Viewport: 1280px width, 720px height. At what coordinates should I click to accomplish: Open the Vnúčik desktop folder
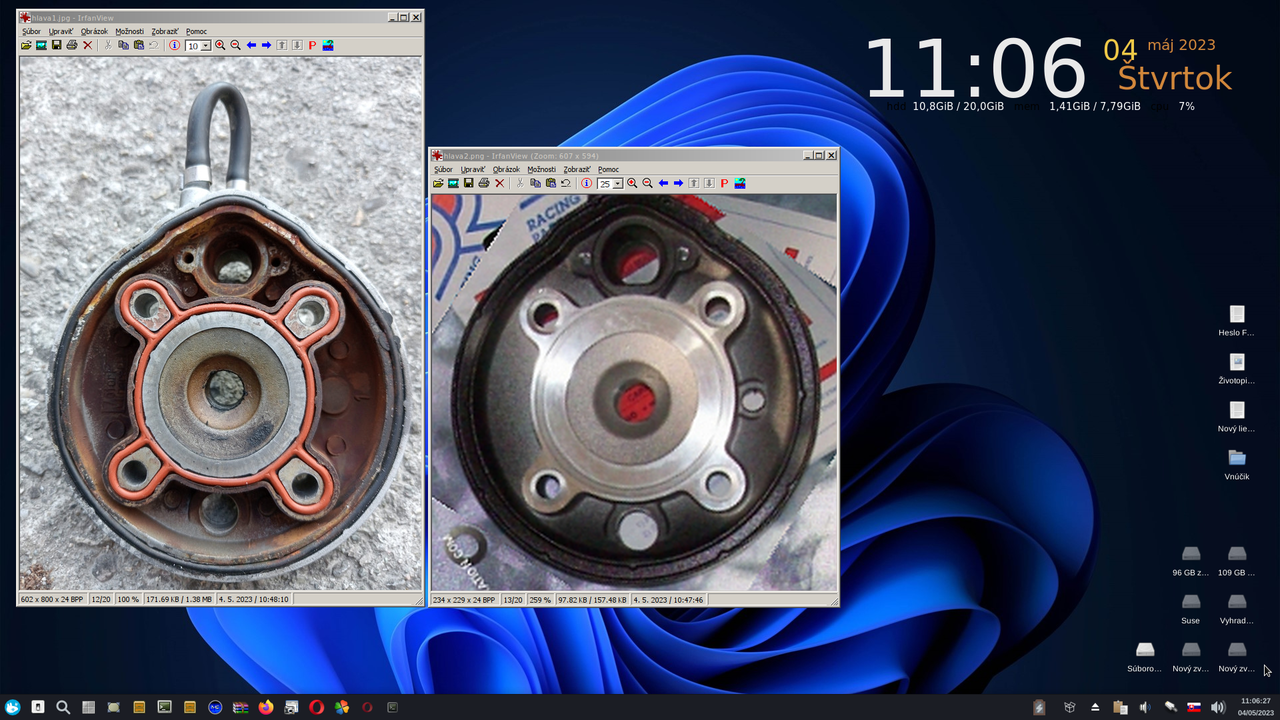pos(1237,465)
